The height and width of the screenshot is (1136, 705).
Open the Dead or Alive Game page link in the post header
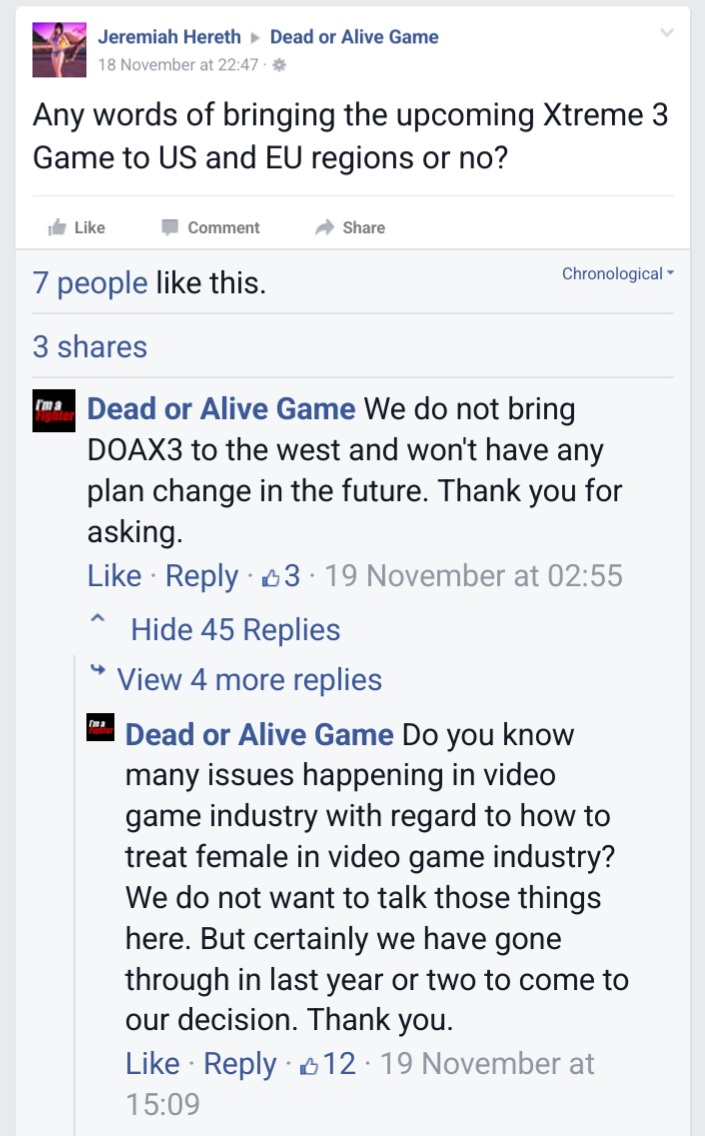pyautogui.click(x=354, y=37)
